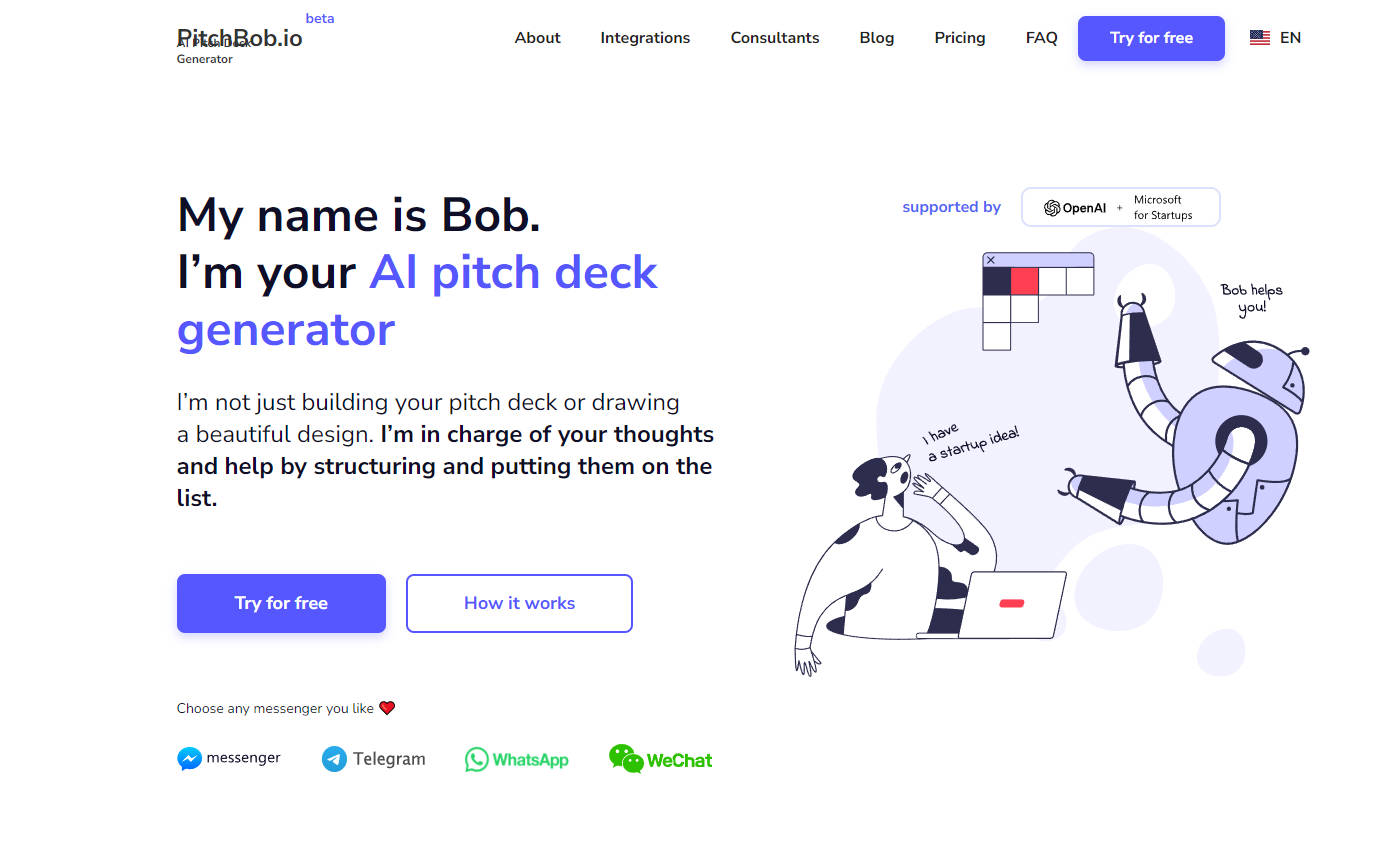This screenshot has height=858, width=1387.
Task: Open the Consultants menu item
Action: (774, 37)
